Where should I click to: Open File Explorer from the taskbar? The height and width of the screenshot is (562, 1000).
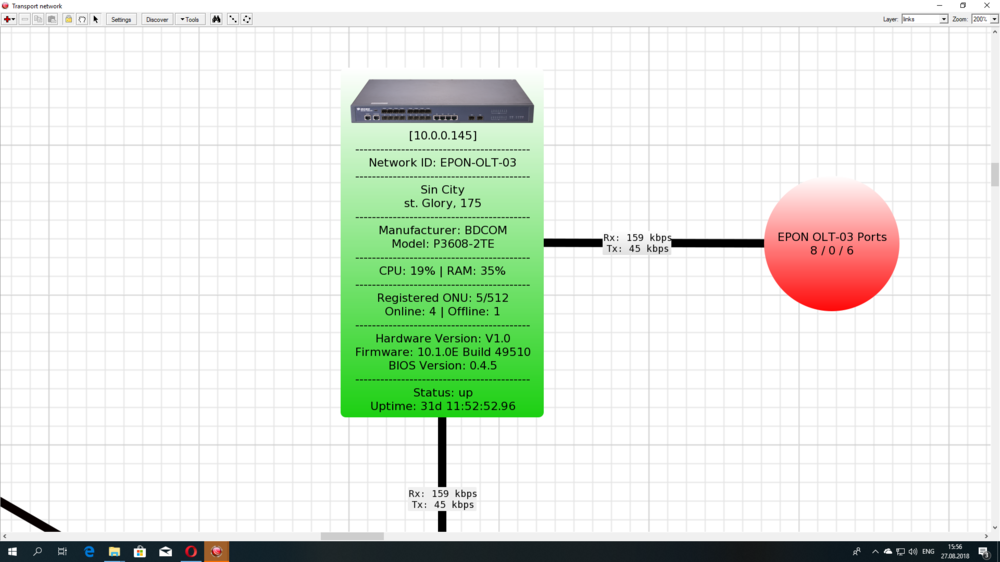coord(114,551)
